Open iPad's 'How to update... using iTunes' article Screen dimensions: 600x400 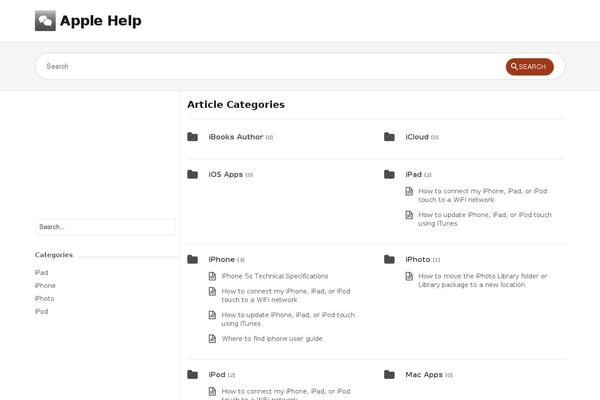pyautogui.click(x=485, y=219)
